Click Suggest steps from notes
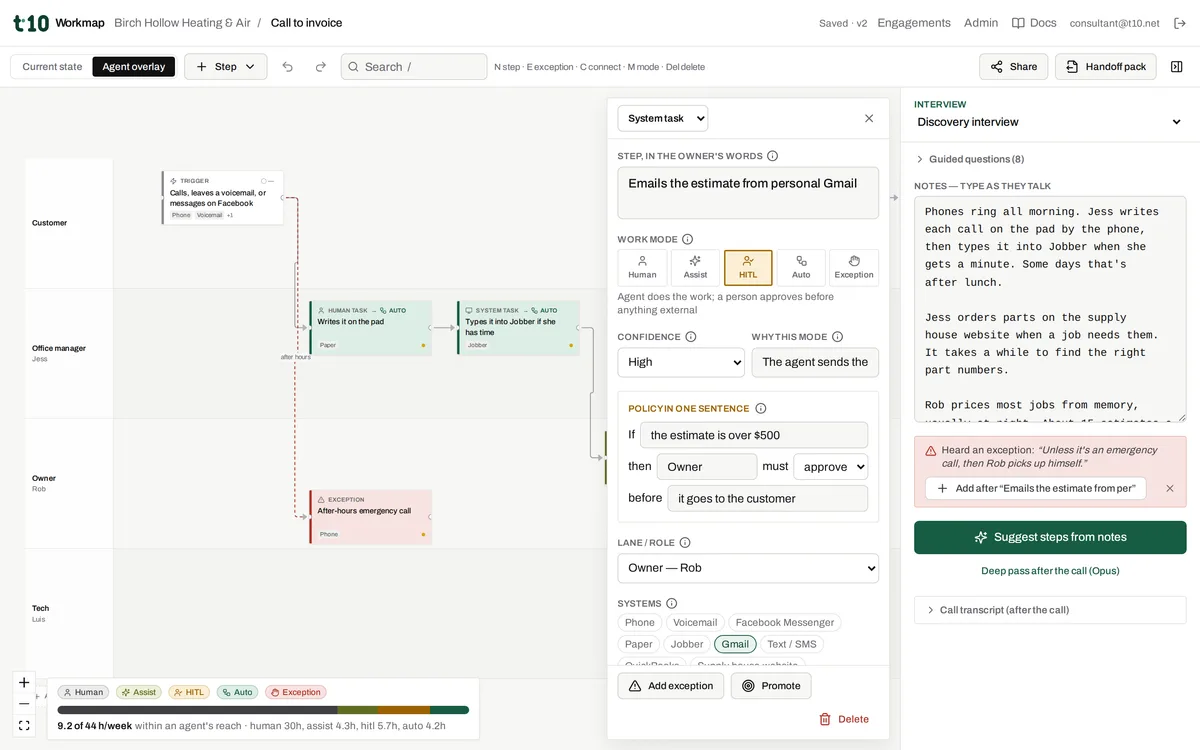1200x750 pixels. click(x=1050, y=537)
